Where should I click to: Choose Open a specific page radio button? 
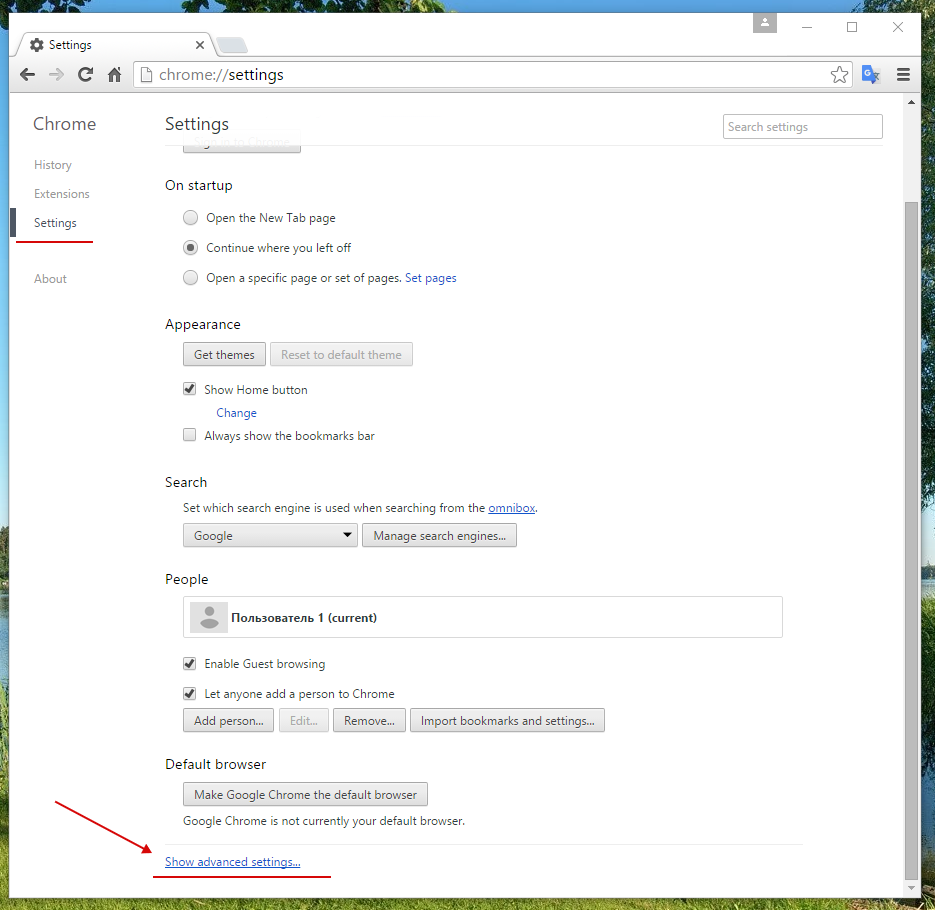190,278
